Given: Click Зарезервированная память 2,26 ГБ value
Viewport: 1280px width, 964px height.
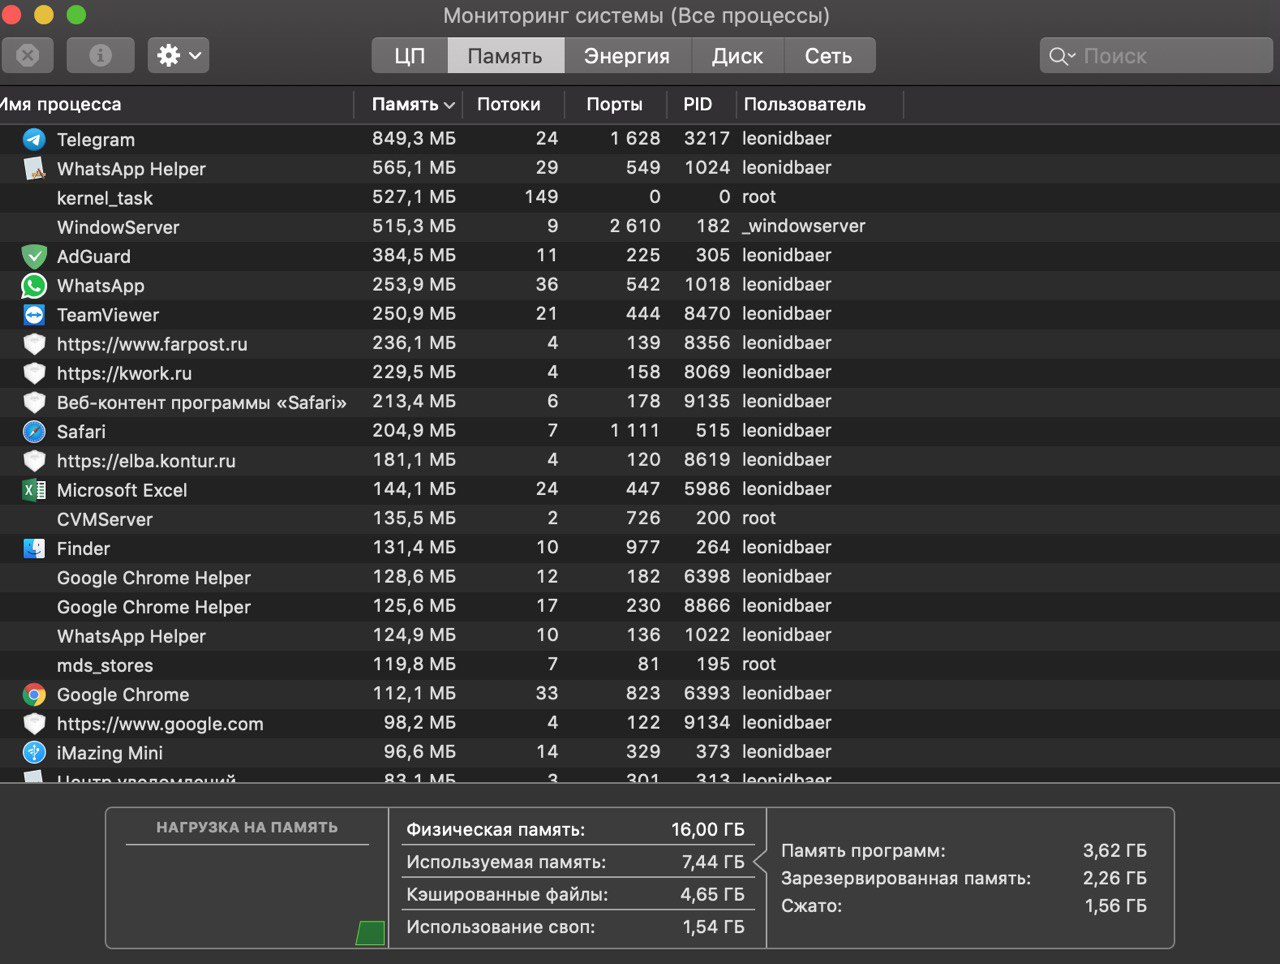Looking at the screenshot, I should point(1115,878).
